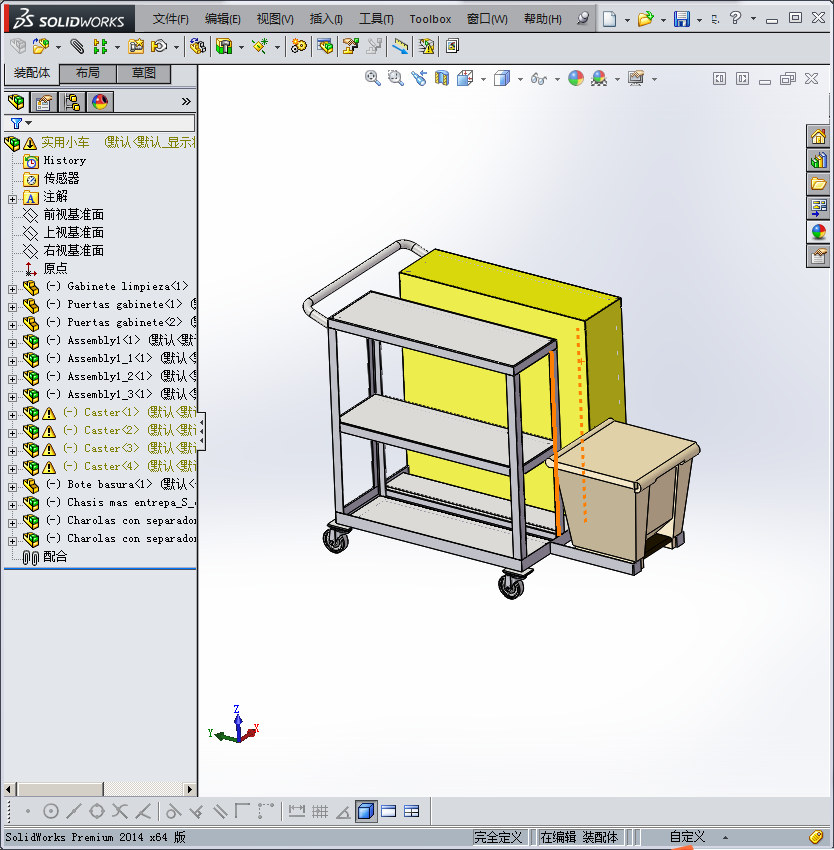This screenshot has height=850, width=834.
Task: Click the 自定义 status bar button
Action: click(x=687, y=837)
